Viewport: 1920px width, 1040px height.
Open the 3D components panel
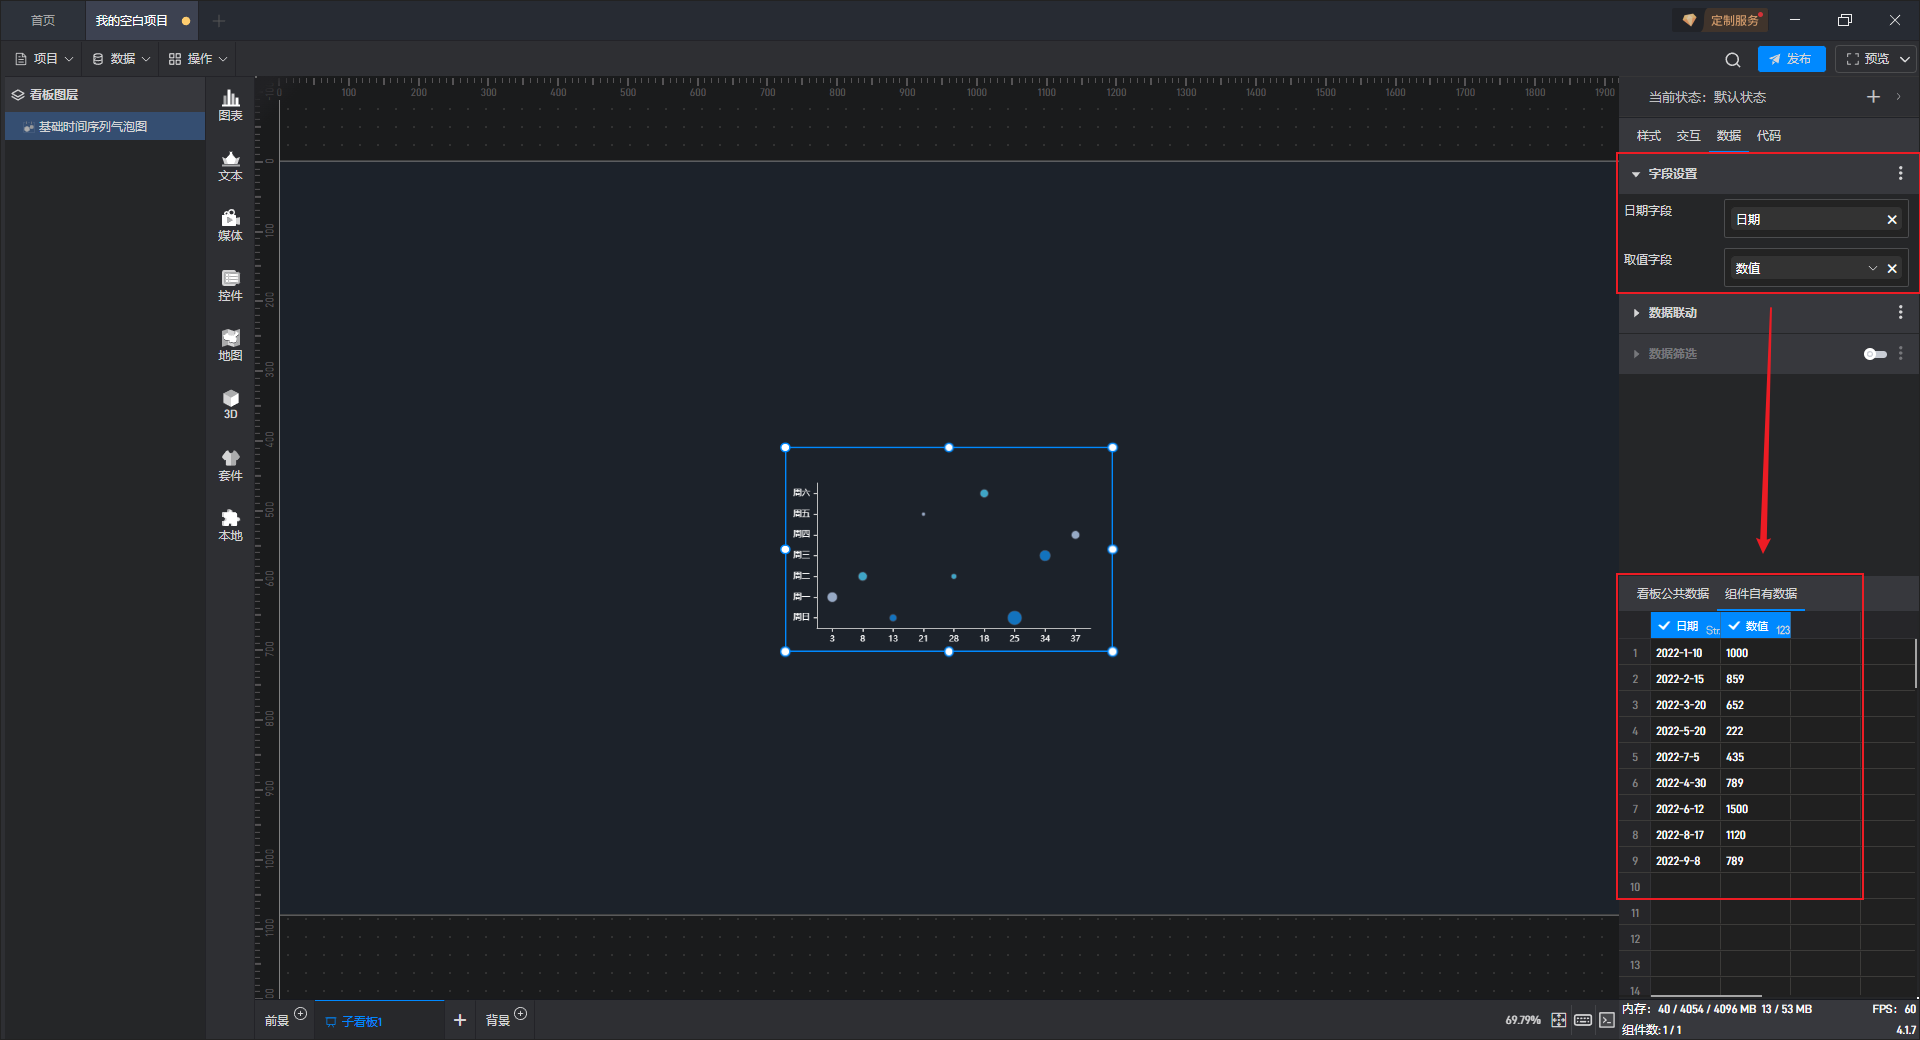tap(230, 404)
